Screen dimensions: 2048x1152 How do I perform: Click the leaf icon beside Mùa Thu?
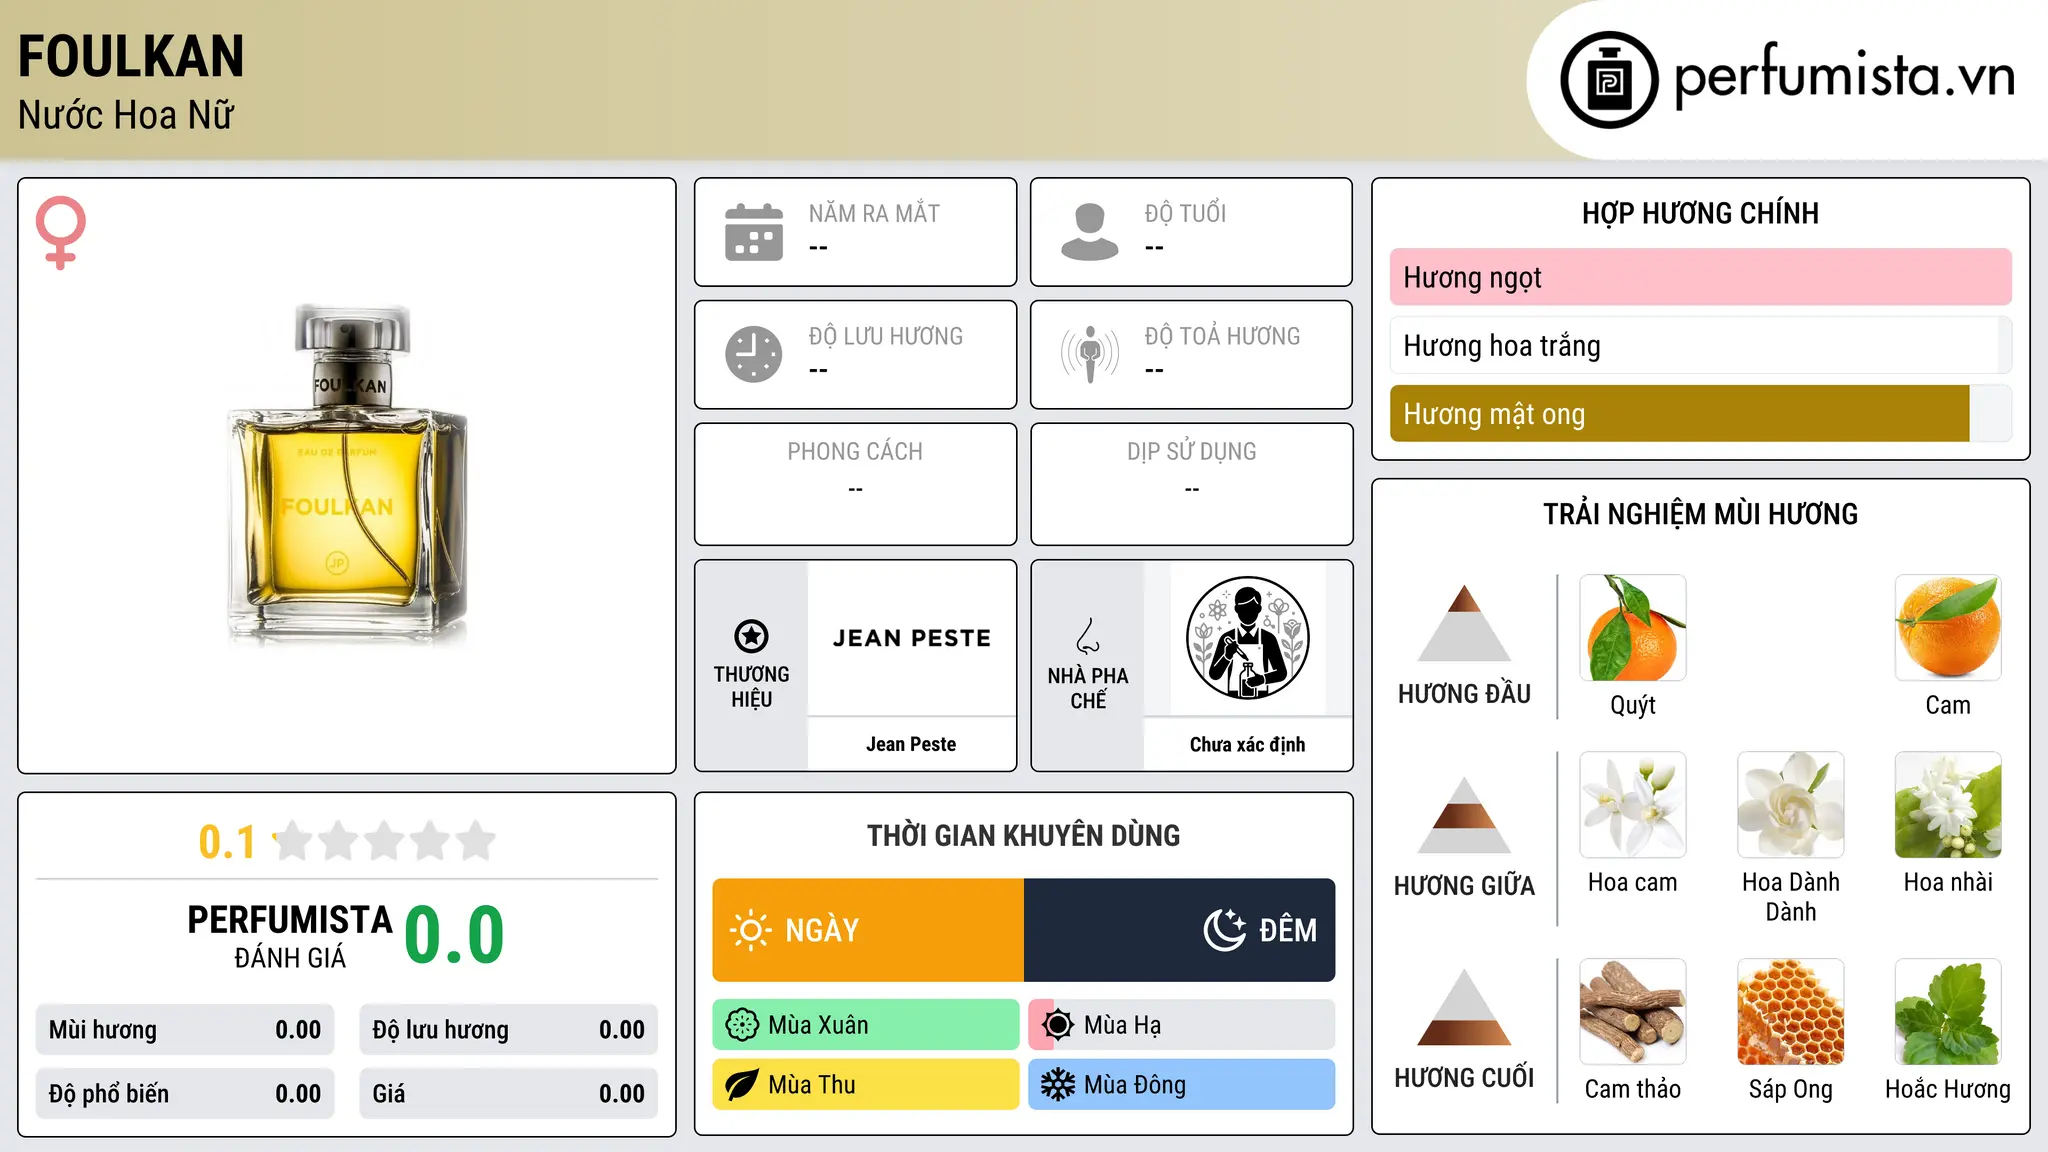click(742, 1085)
